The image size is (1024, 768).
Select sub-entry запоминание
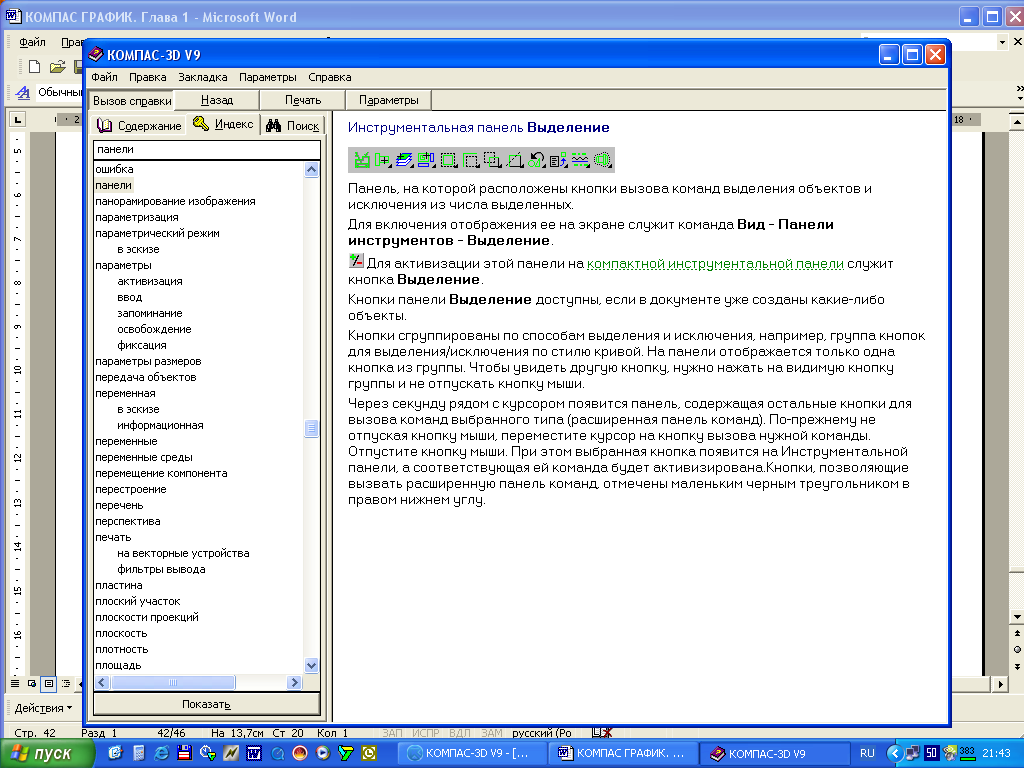pyautogui.click(x=150, y=313)
